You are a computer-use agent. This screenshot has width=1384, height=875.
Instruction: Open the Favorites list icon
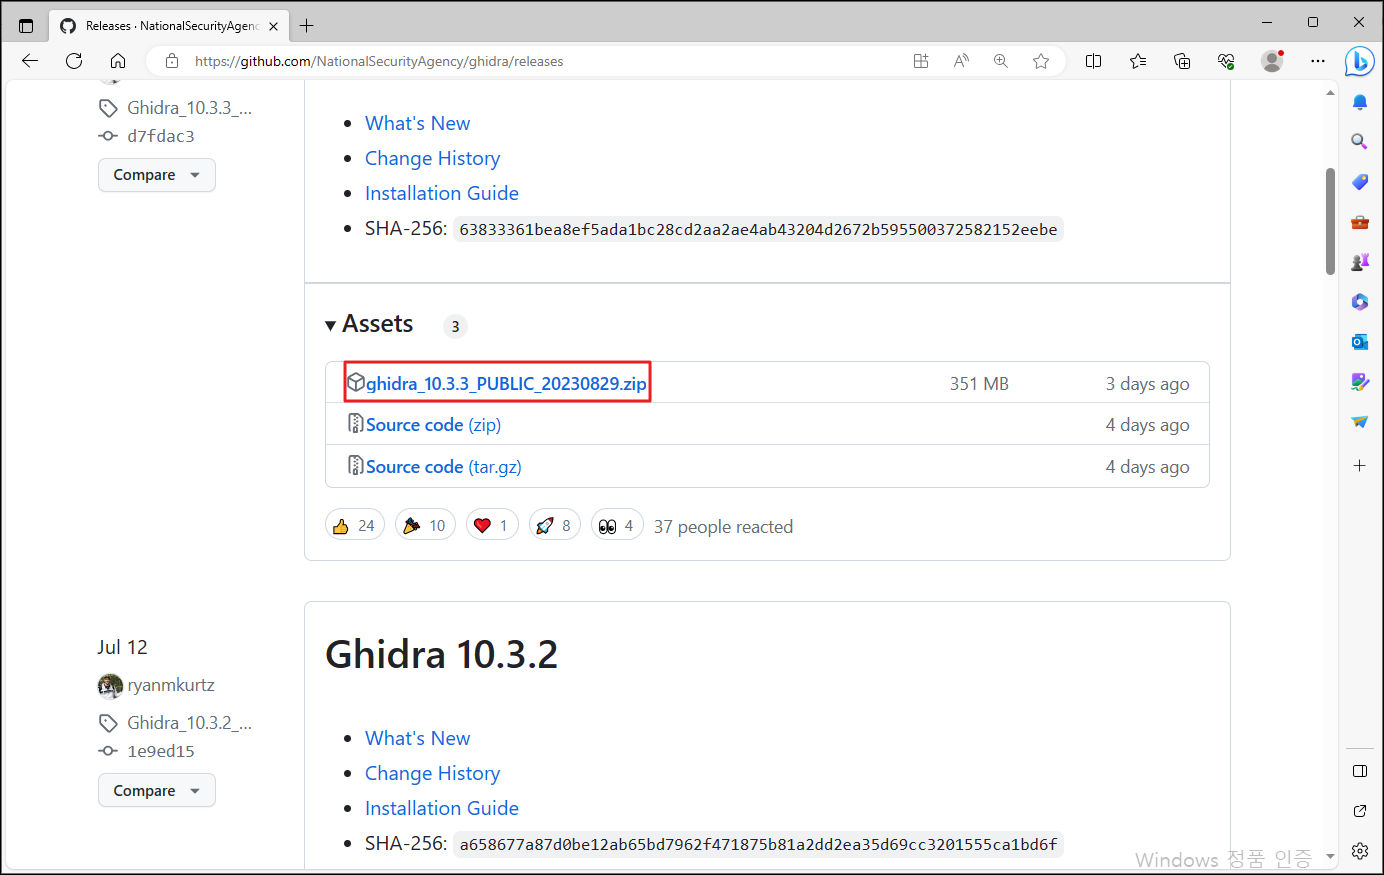1138,61
